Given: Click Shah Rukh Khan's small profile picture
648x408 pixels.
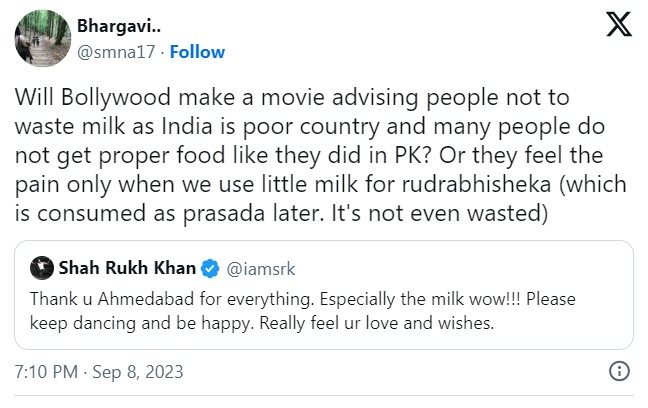Looking at the screenshot, I should pyautogui.click(x=42, y=268).
